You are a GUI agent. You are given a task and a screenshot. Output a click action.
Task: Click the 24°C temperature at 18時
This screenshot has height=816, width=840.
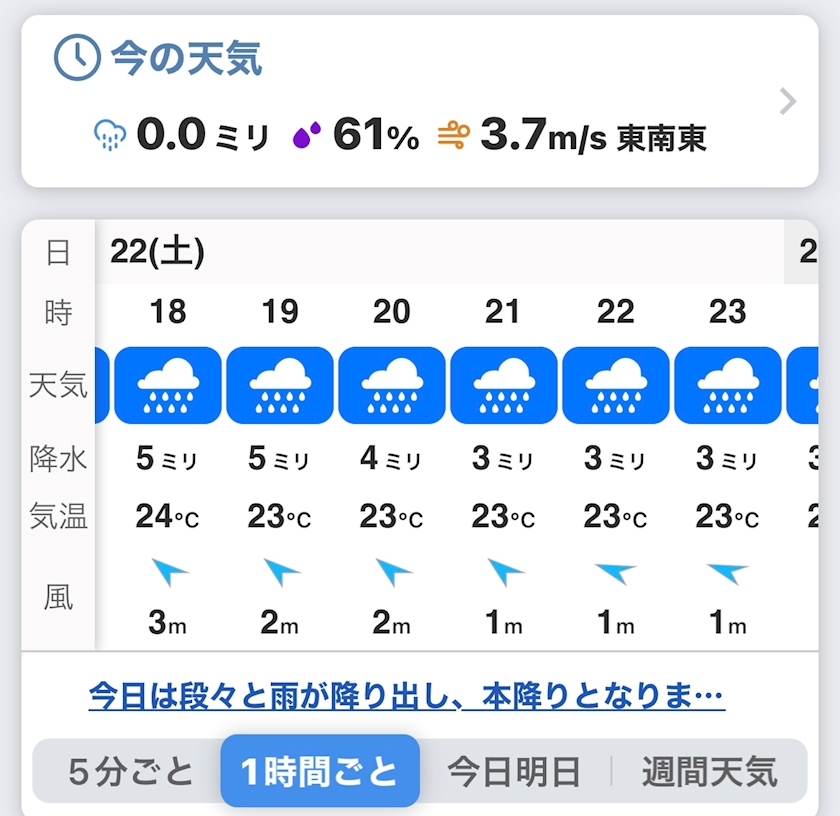pos(167,517)
